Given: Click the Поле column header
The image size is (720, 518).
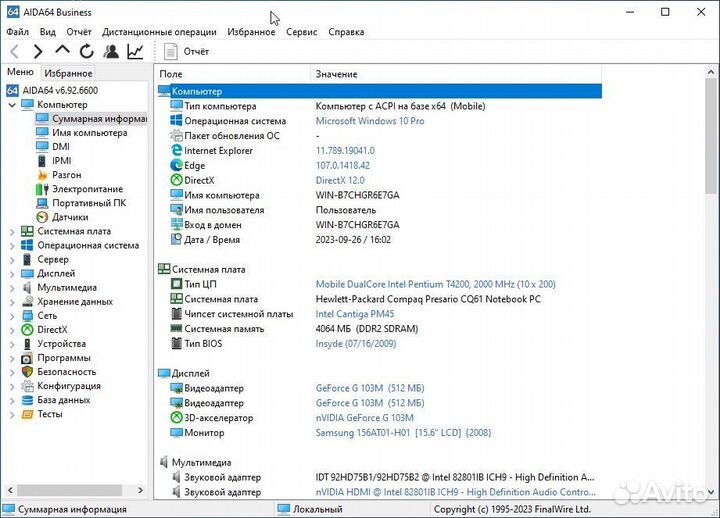Looking at the screenshot, I should (x=233, y=74).
